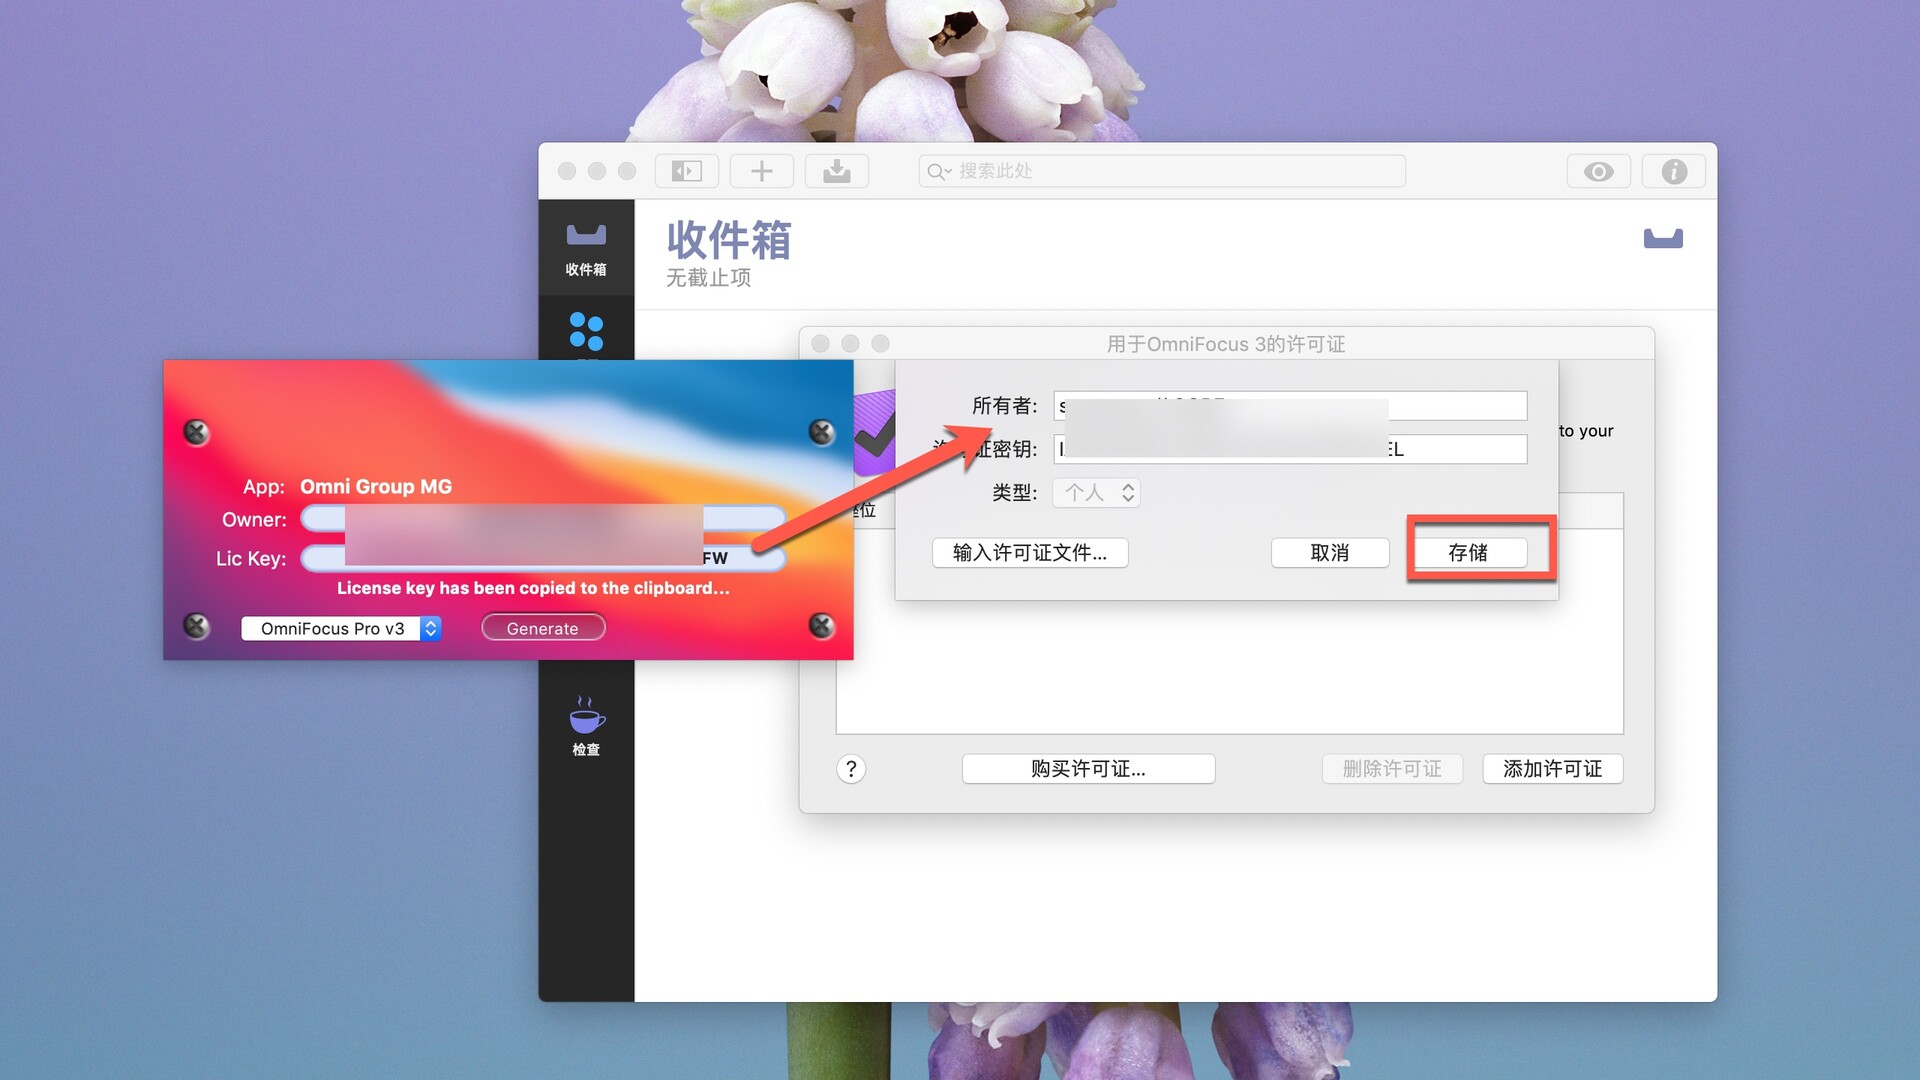Click the Lic Key field in keygen
The image size is (1920, 1080).
543,558
